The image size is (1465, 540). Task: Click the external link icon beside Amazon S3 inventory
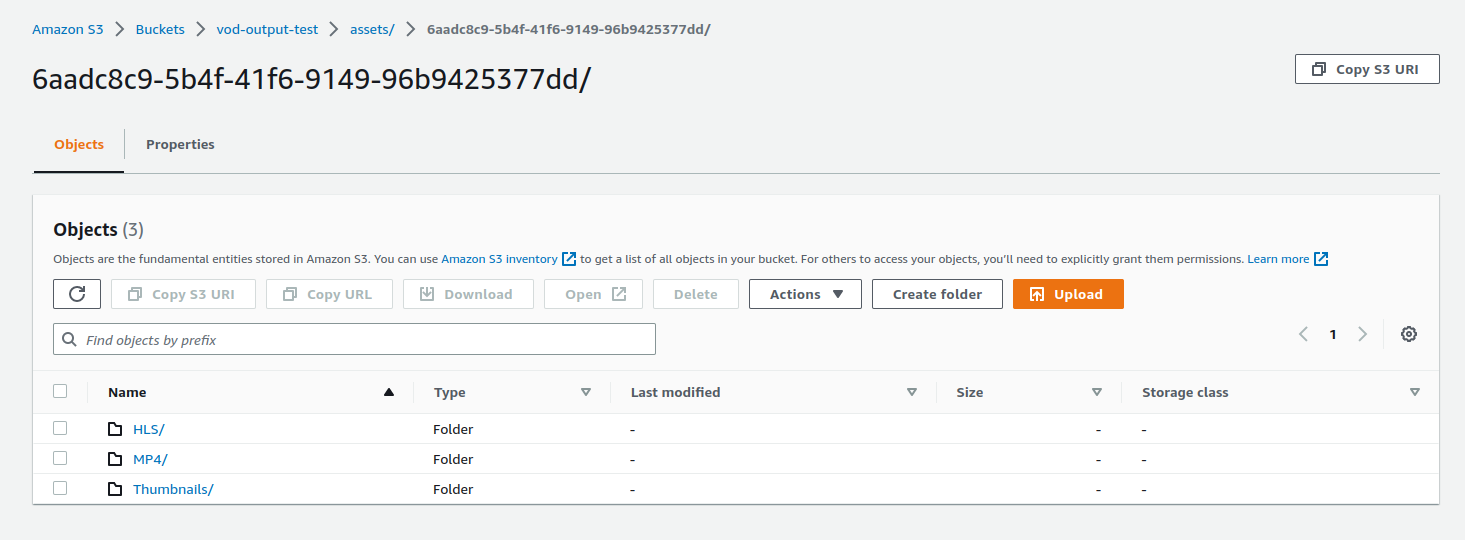[569, 259]
